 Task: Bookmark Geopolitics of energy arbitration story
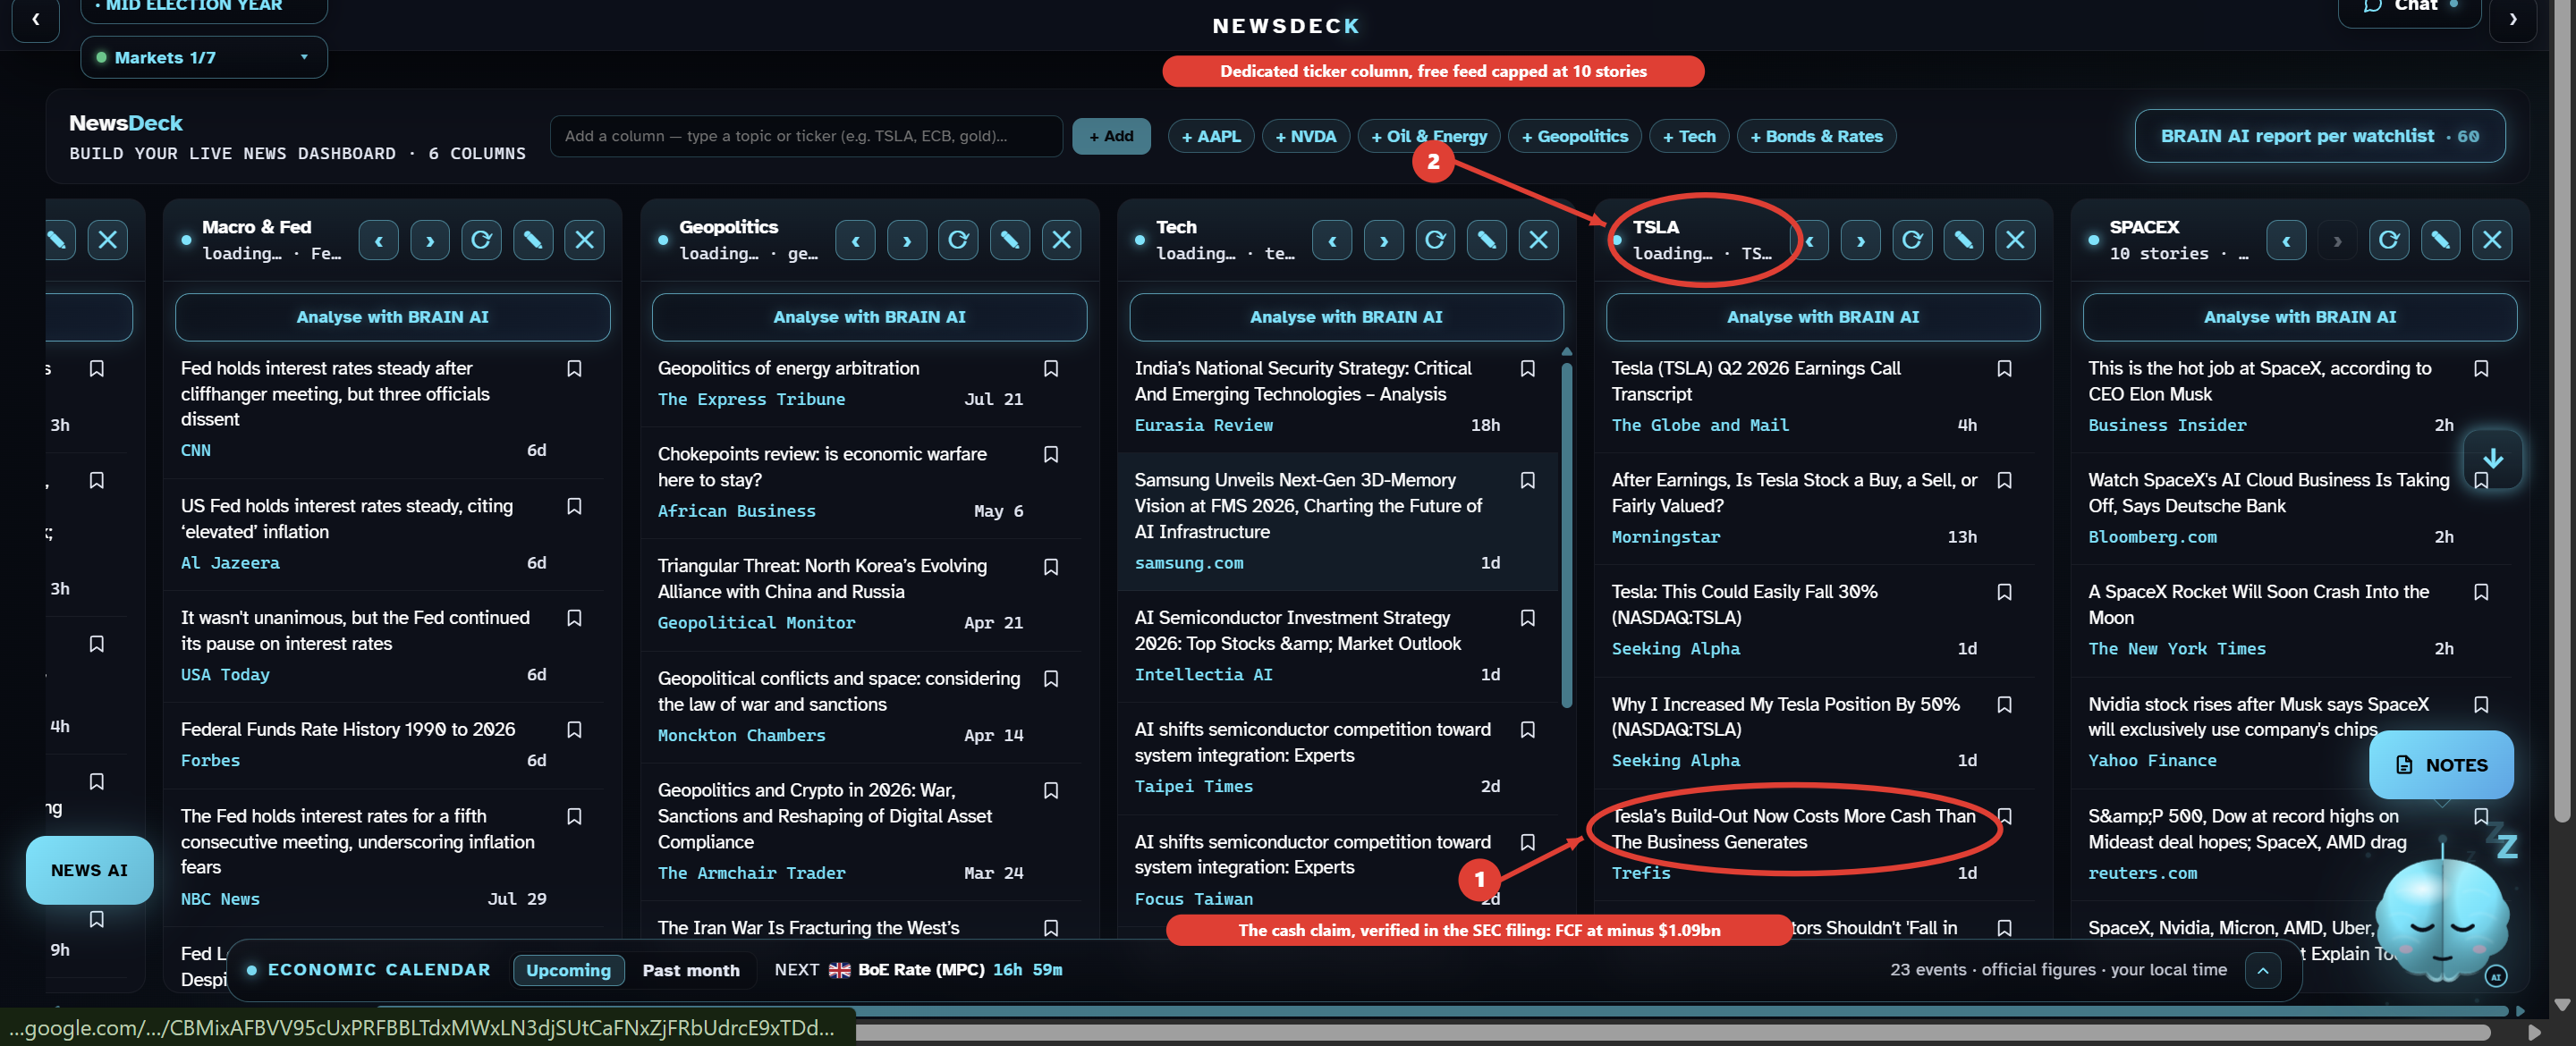pos(1051,369)
